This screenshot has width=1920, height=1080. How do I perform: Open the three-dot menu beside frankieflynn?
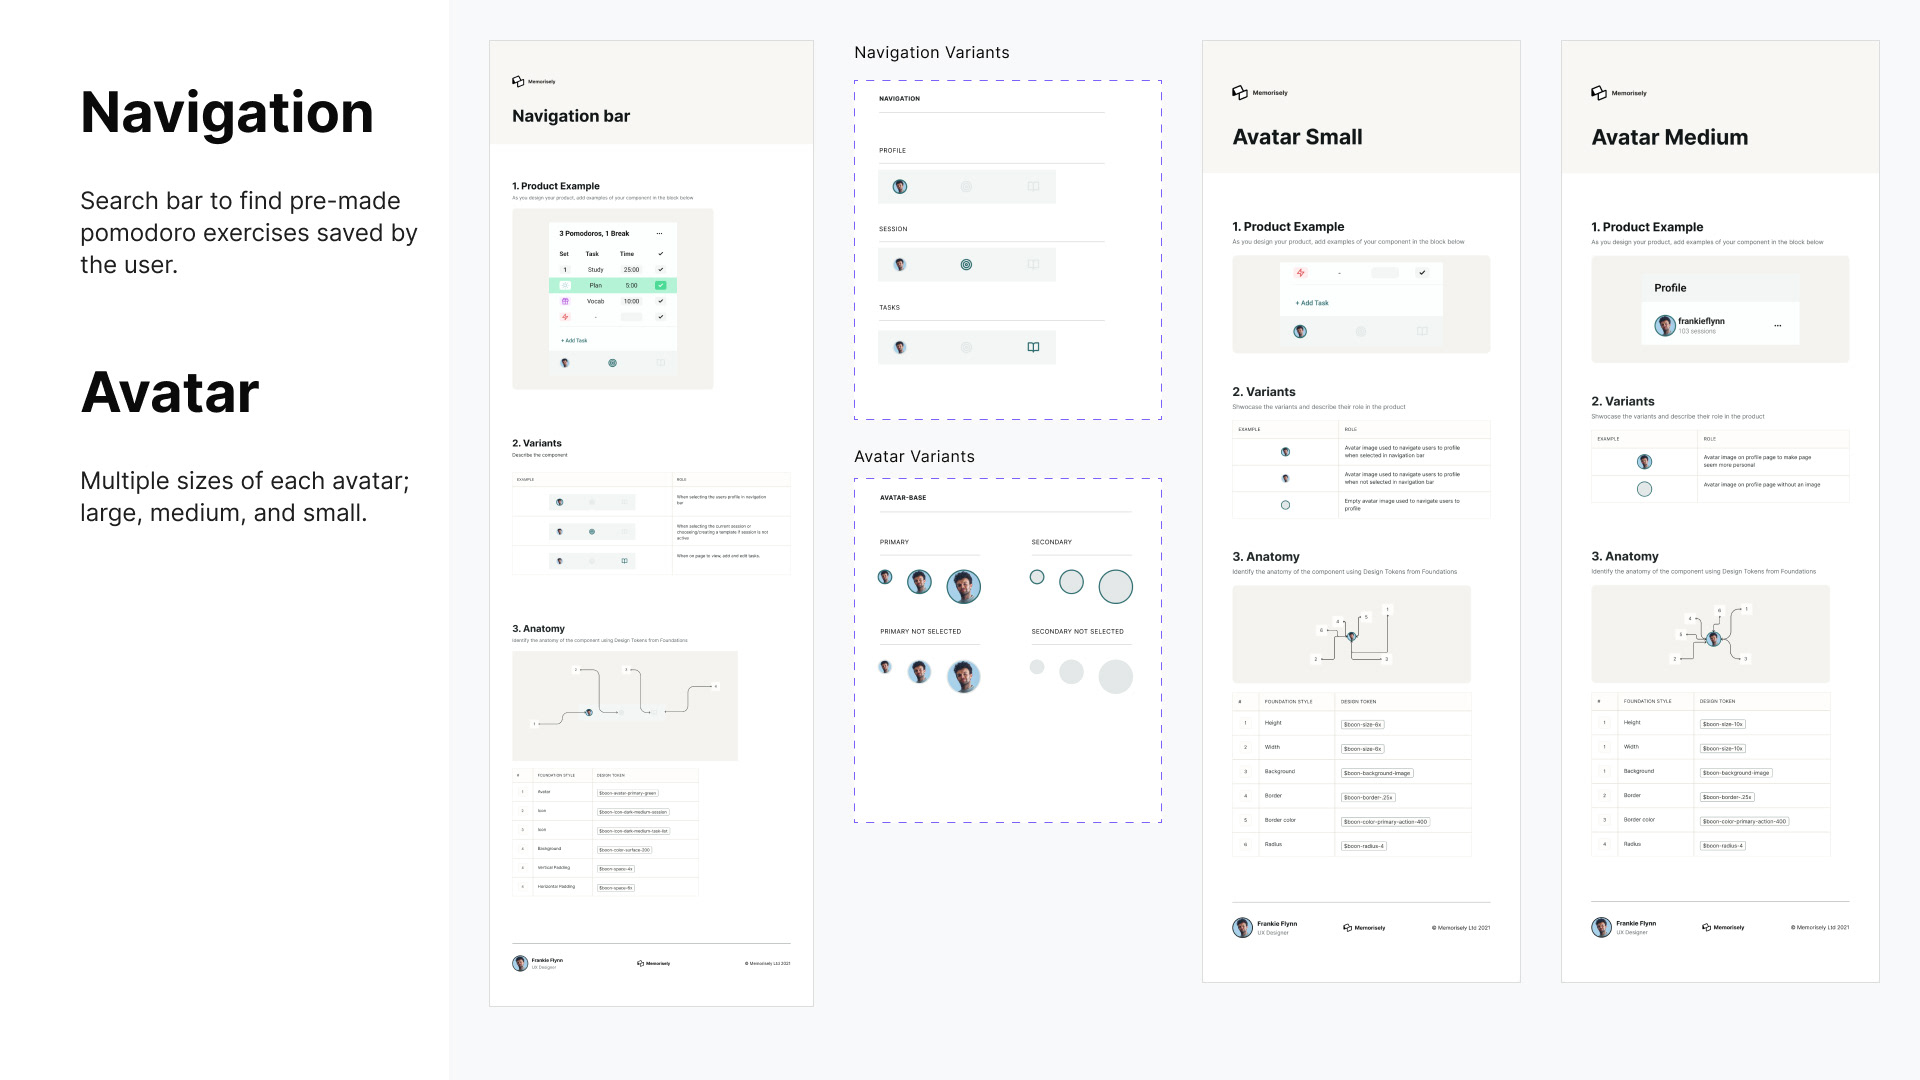point(1777,326)
